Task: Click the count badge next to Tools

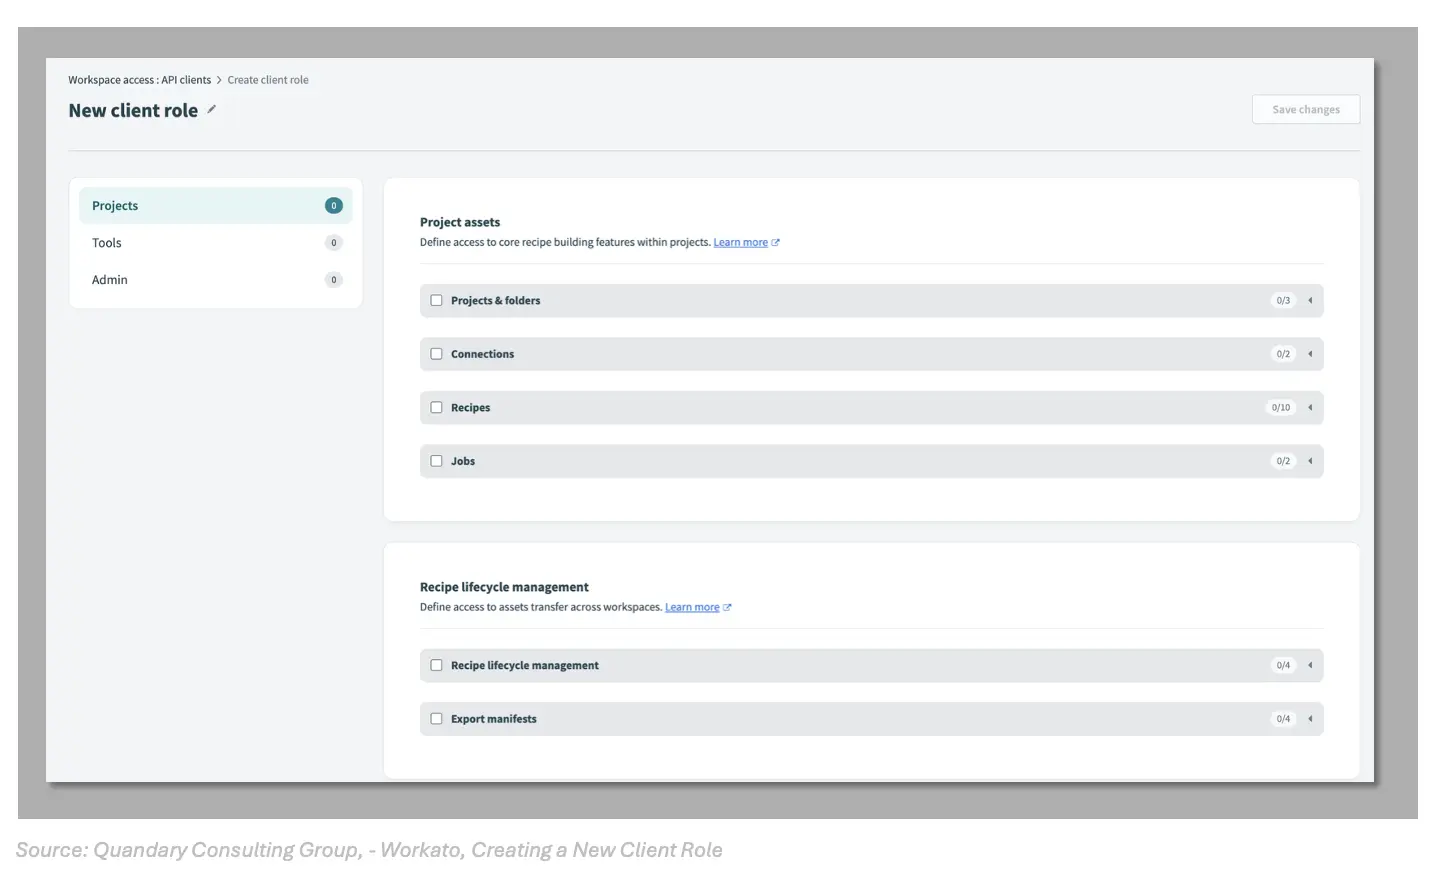Action: point(333,242)
